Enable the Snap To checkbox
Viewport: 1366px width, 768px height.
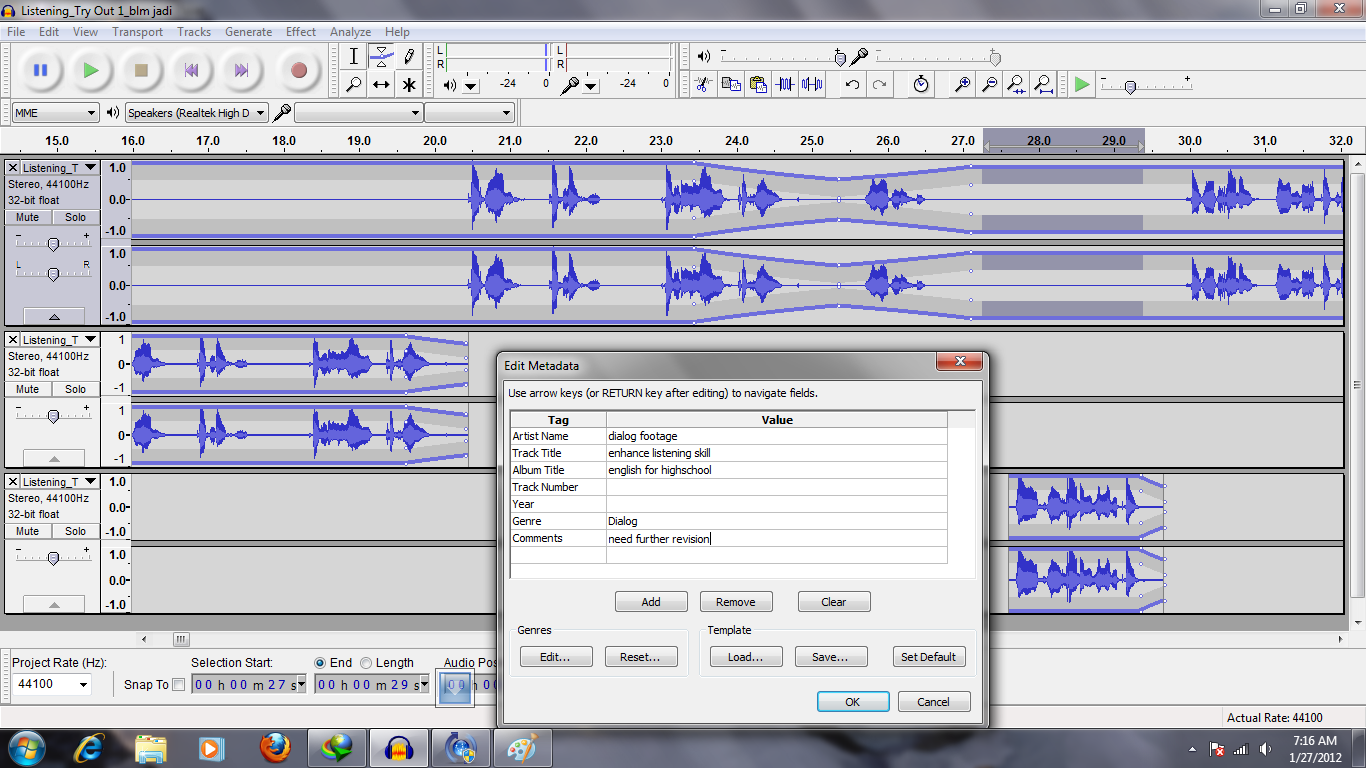point(179,685)
